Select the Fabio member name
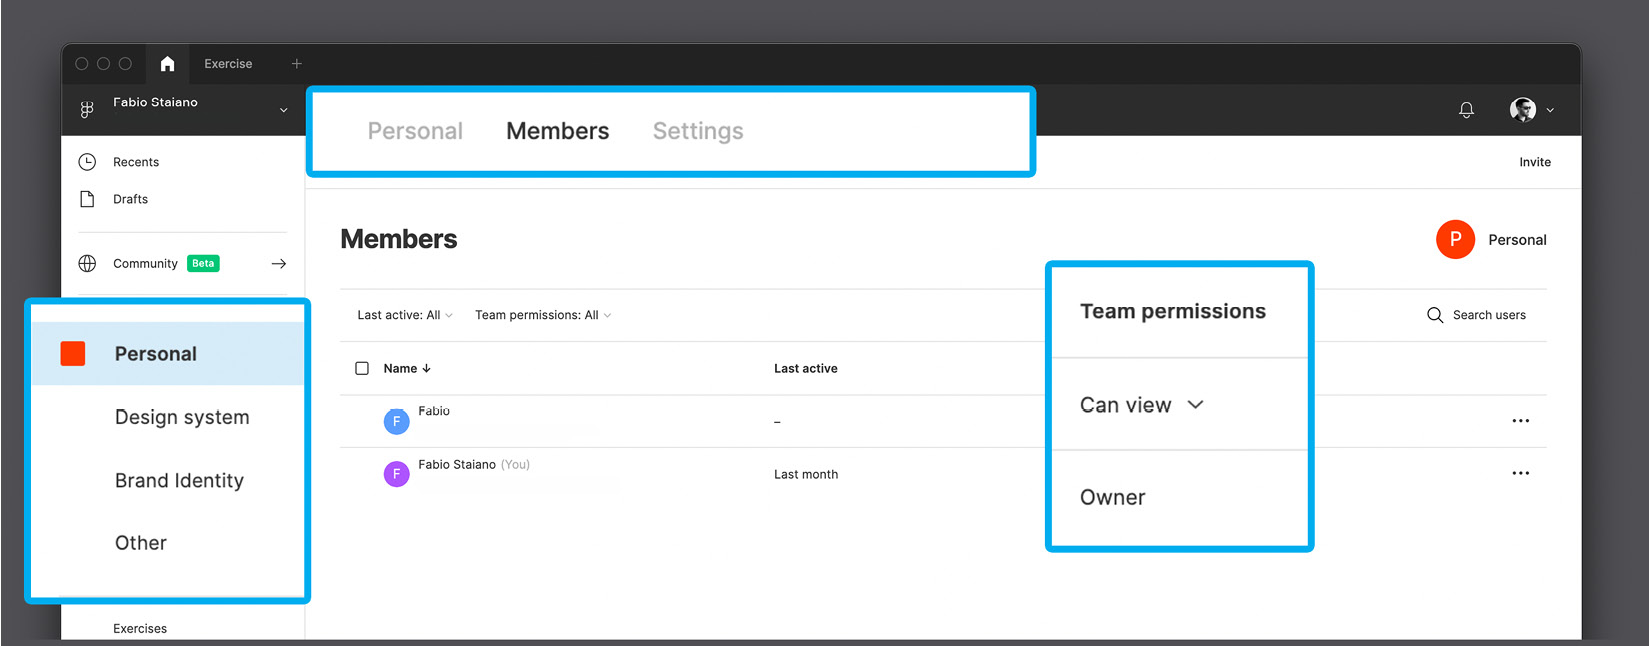This screenshot has height=646, width=1650. 434,411
